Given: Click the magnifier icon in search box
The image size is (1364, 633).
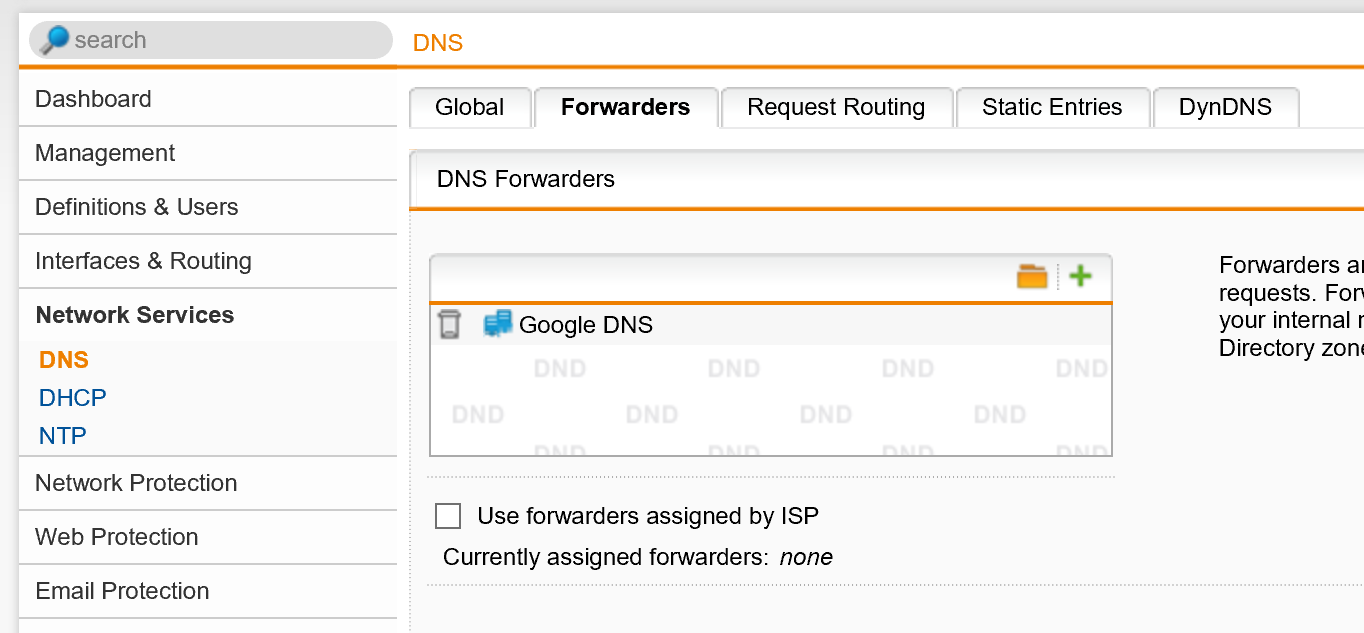Looking at the screenshot, I should click(54, 40).
